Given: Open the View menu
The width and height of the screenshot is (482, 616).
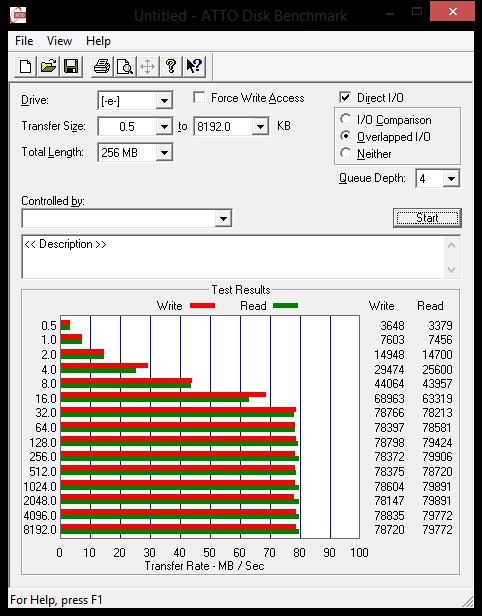Looking at the screenshot, I should (x=59, y=41).
